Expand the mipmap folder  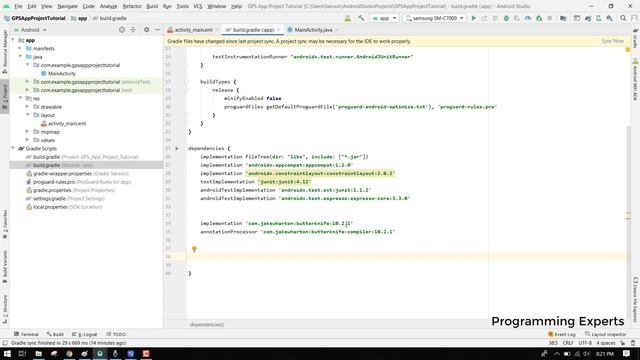click(x=28, y=131)
